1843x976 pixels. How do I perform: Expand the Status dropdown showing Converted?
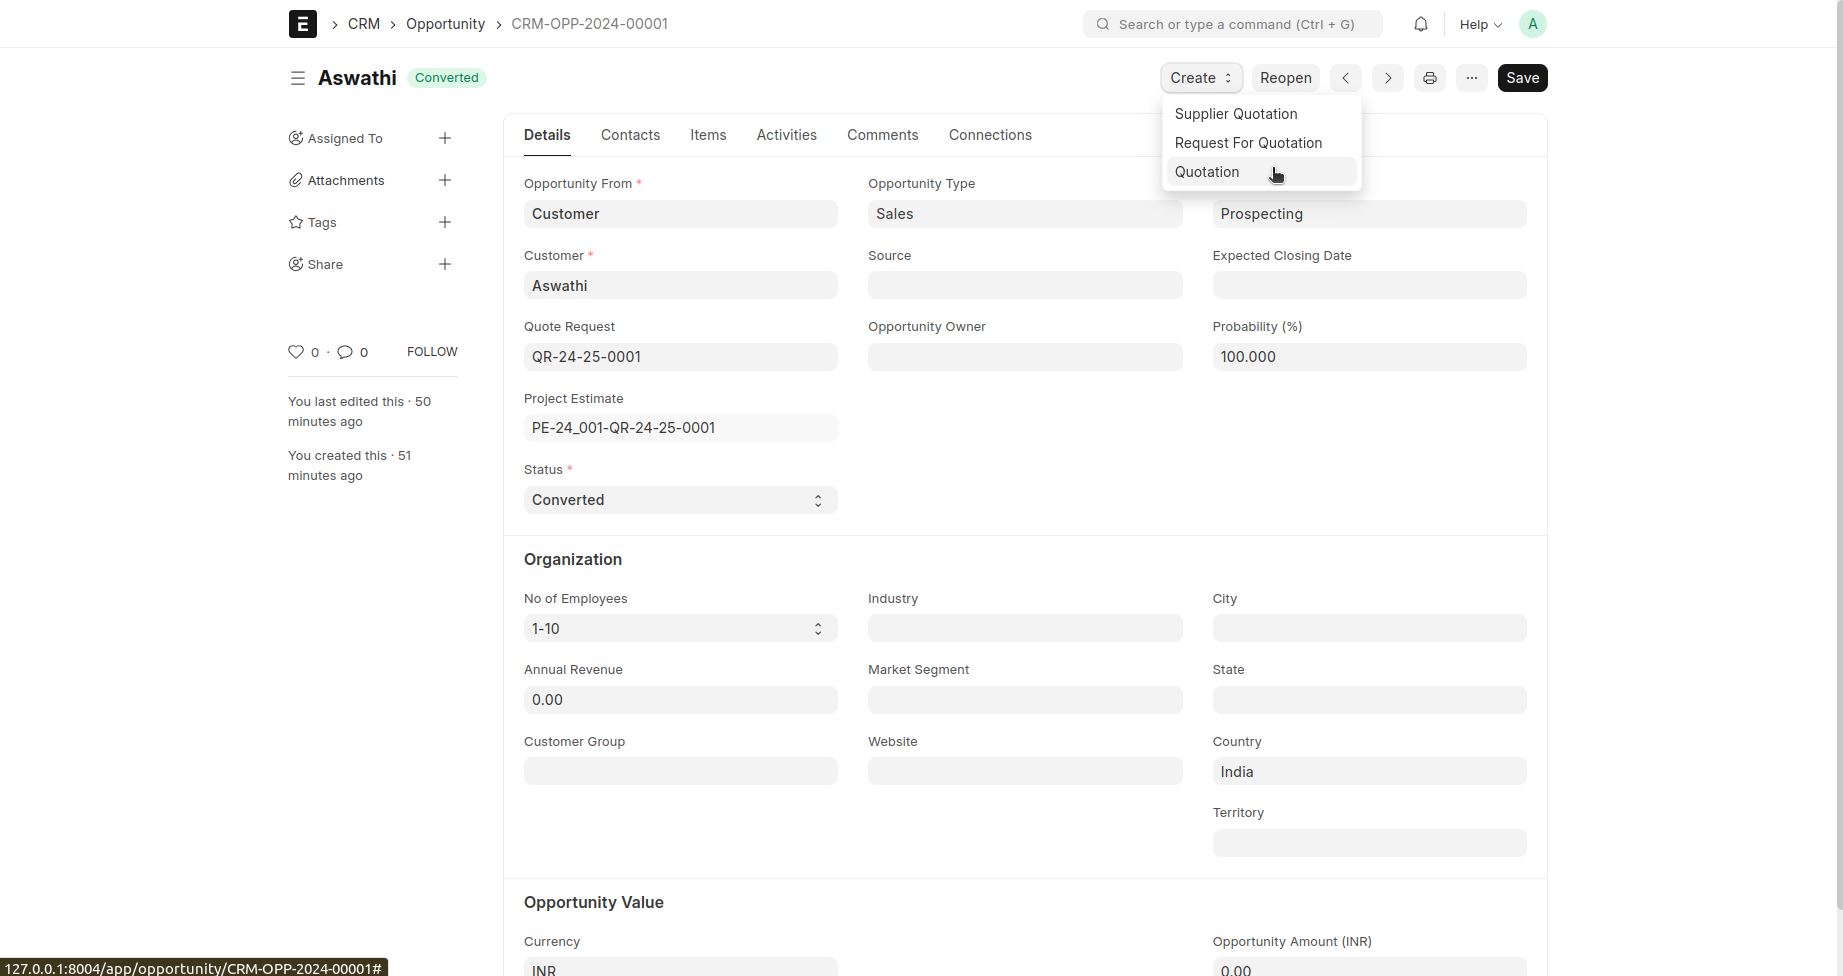point(680,500)
